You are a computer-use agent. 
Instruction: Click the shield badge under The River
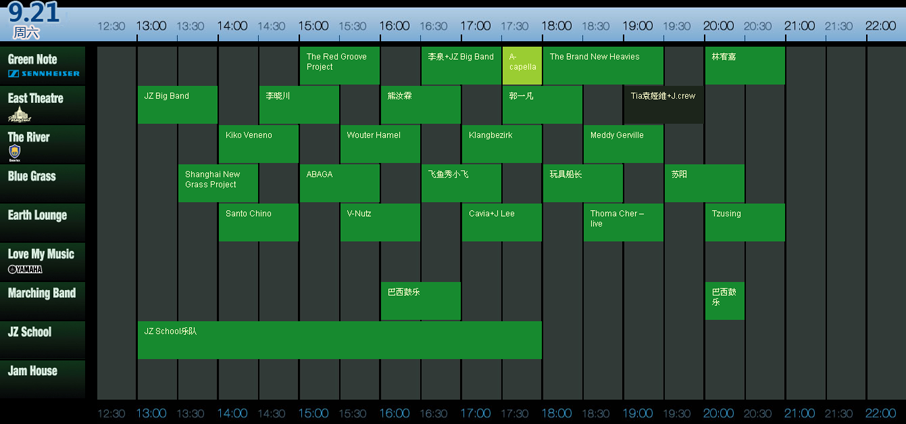15,152
